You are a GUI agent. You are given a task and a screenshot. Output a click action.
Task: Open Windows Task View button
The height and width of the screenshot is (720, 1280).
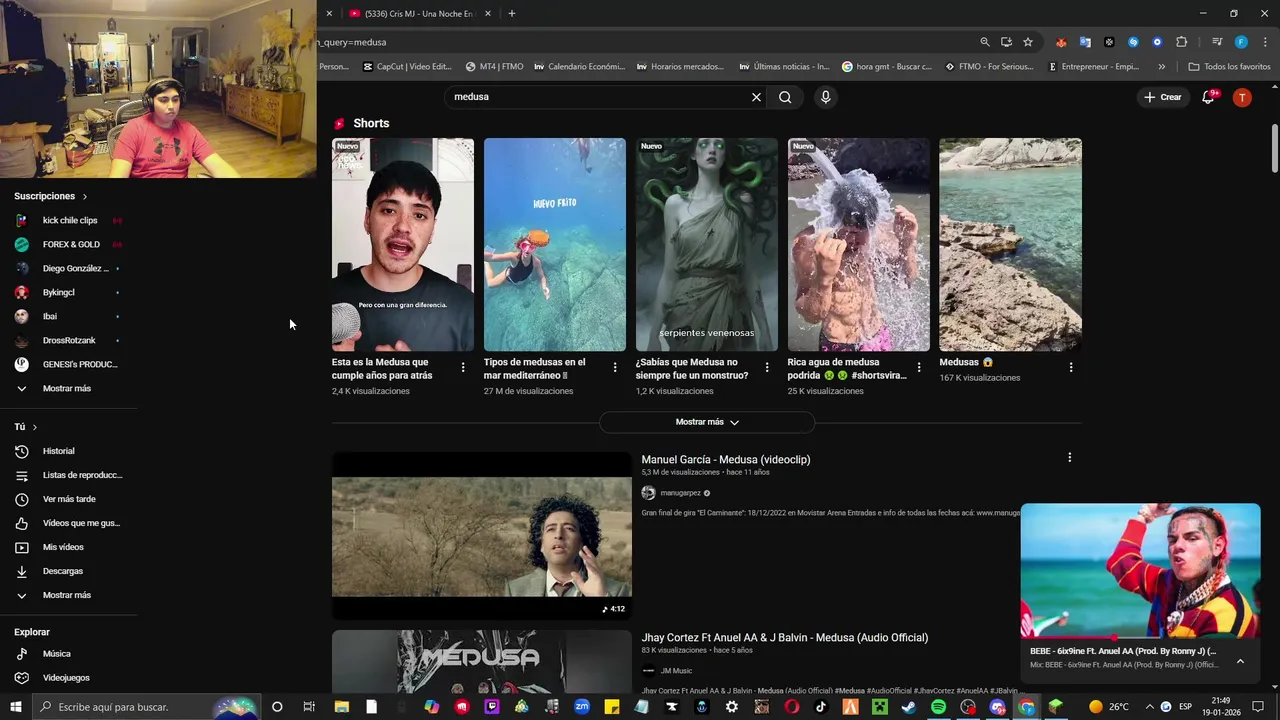[309, 707]
